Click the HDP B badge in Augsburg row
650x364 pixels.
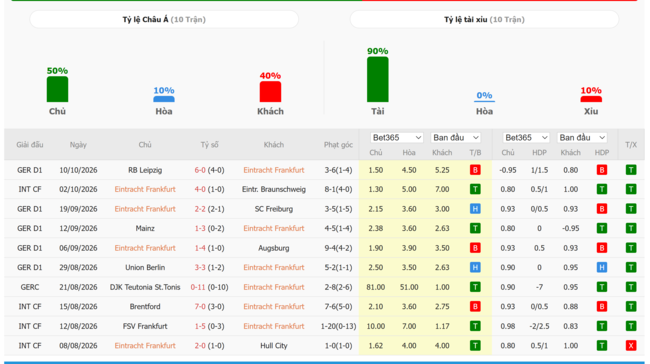pyautogui.click(x=602, y=248)
